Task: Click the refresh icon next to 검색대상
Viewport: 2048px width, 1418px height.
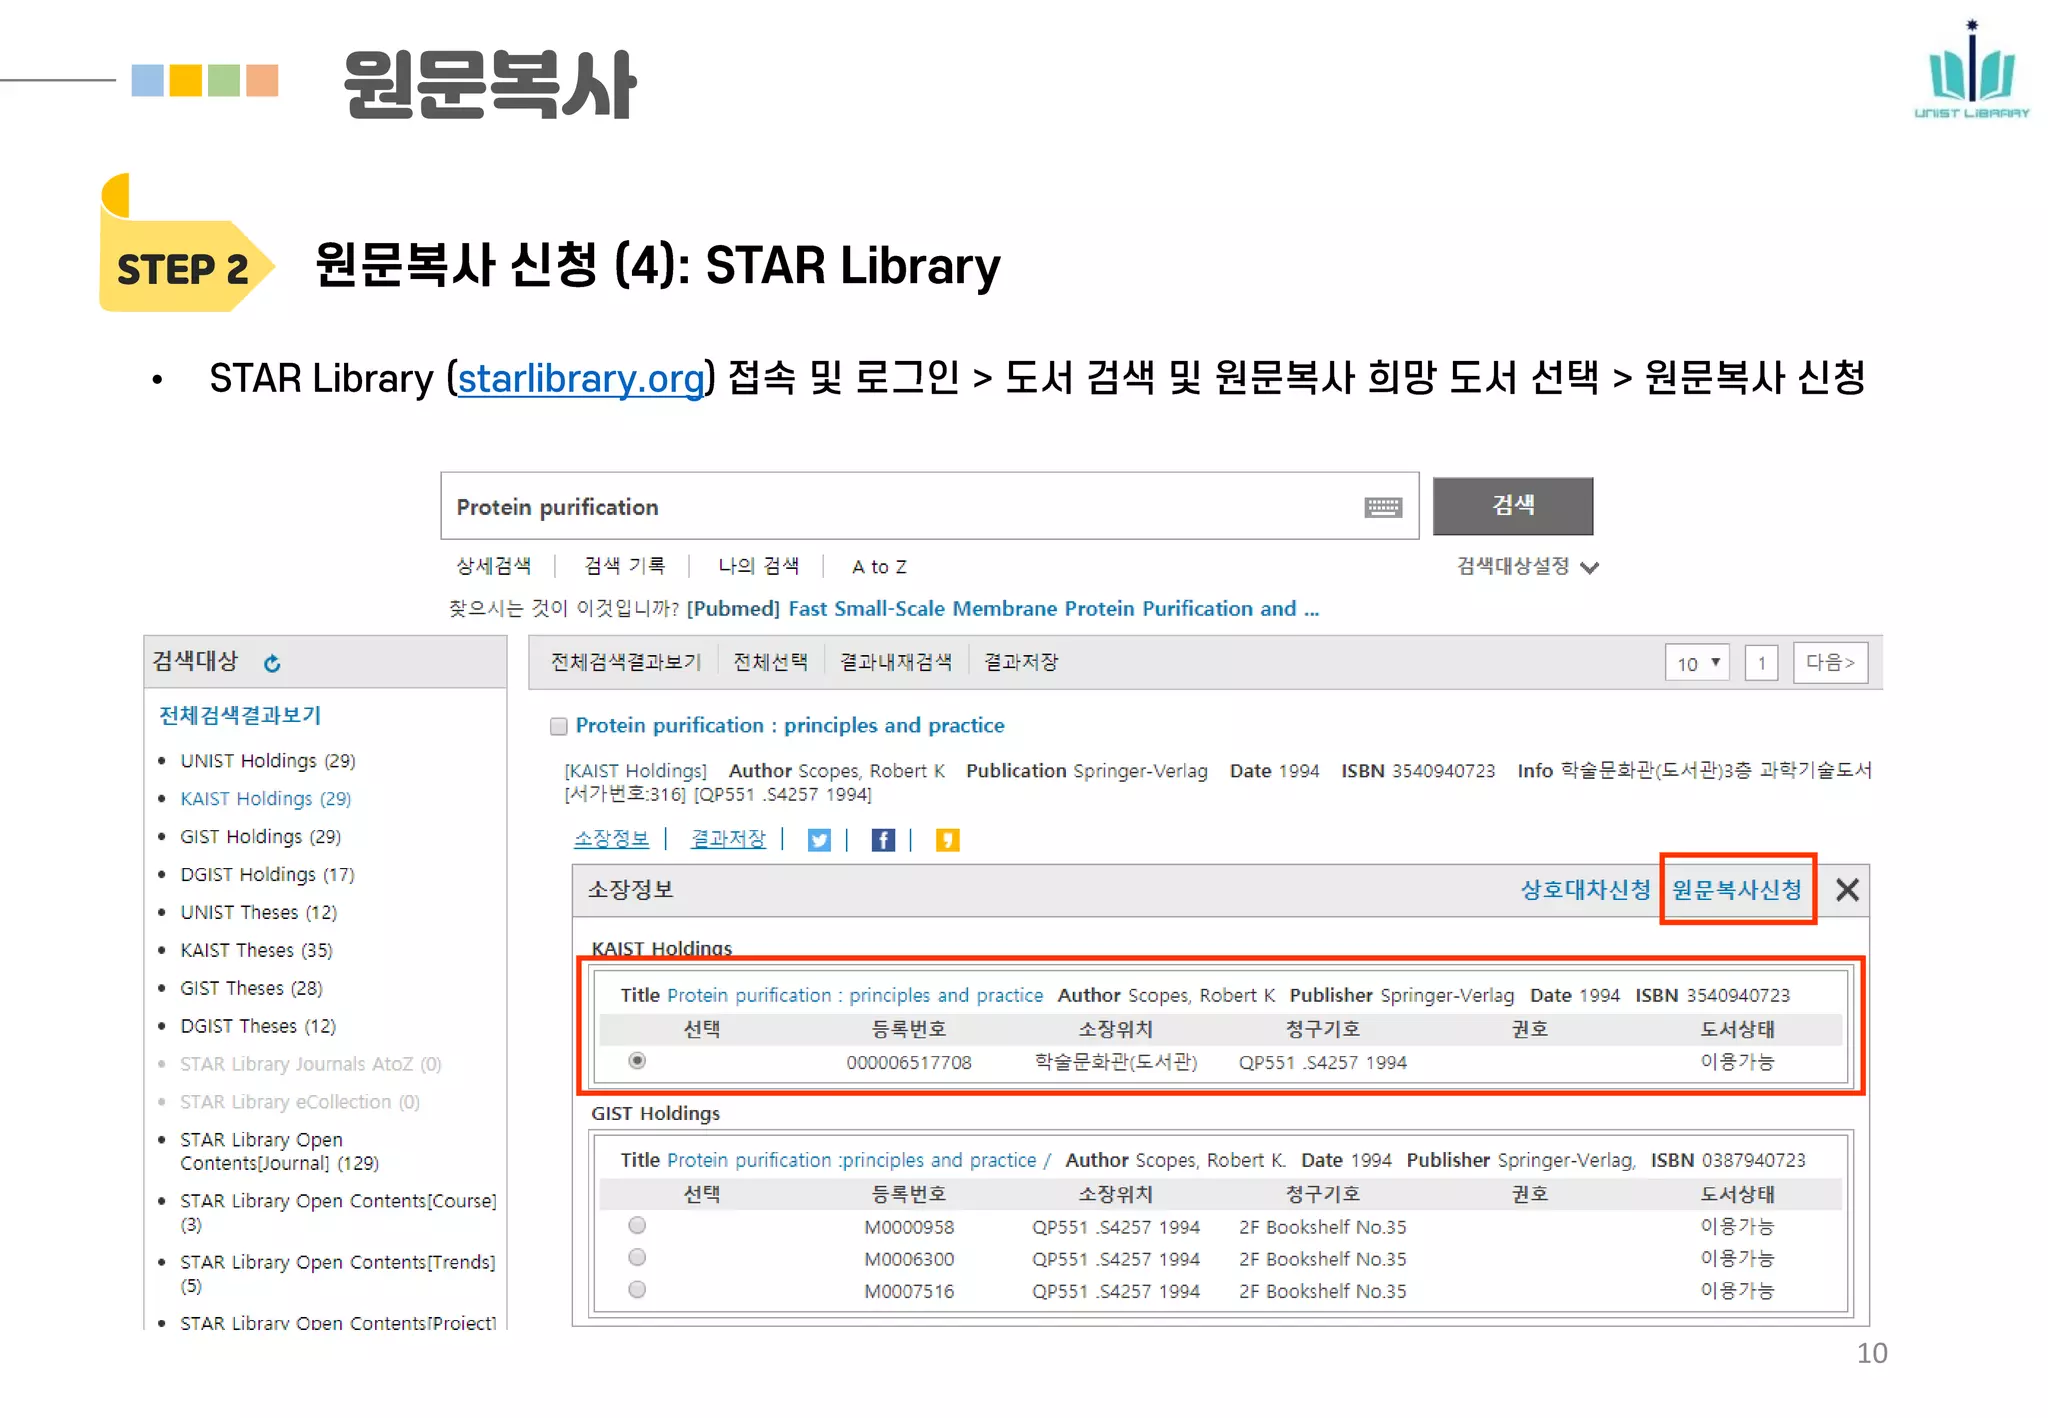Action: pos(272,663)
